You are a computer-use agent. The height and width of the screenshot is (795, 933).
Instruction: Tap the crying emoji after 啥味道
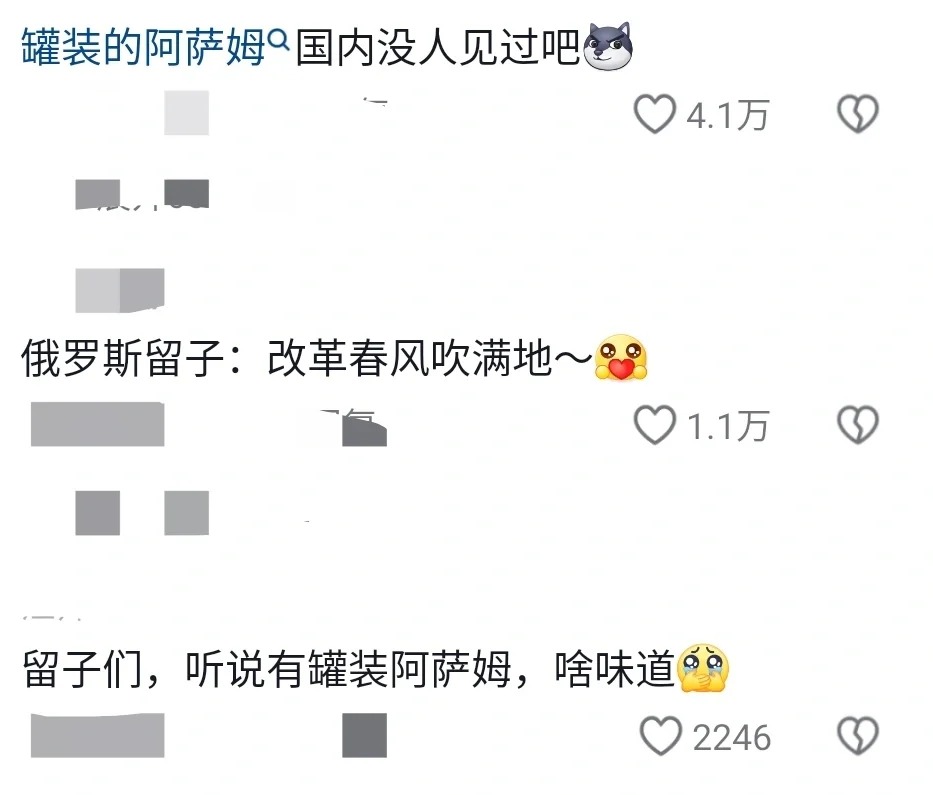703,668
